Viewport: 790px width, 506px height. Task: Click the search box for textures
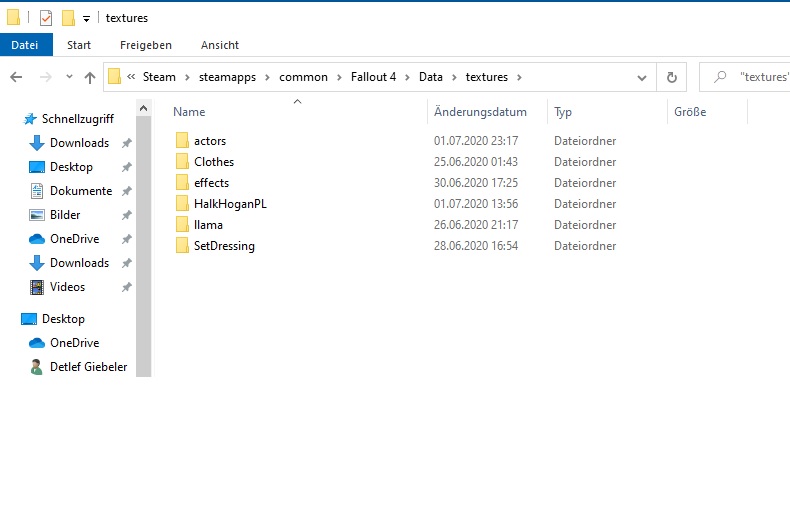click(750, 77)
